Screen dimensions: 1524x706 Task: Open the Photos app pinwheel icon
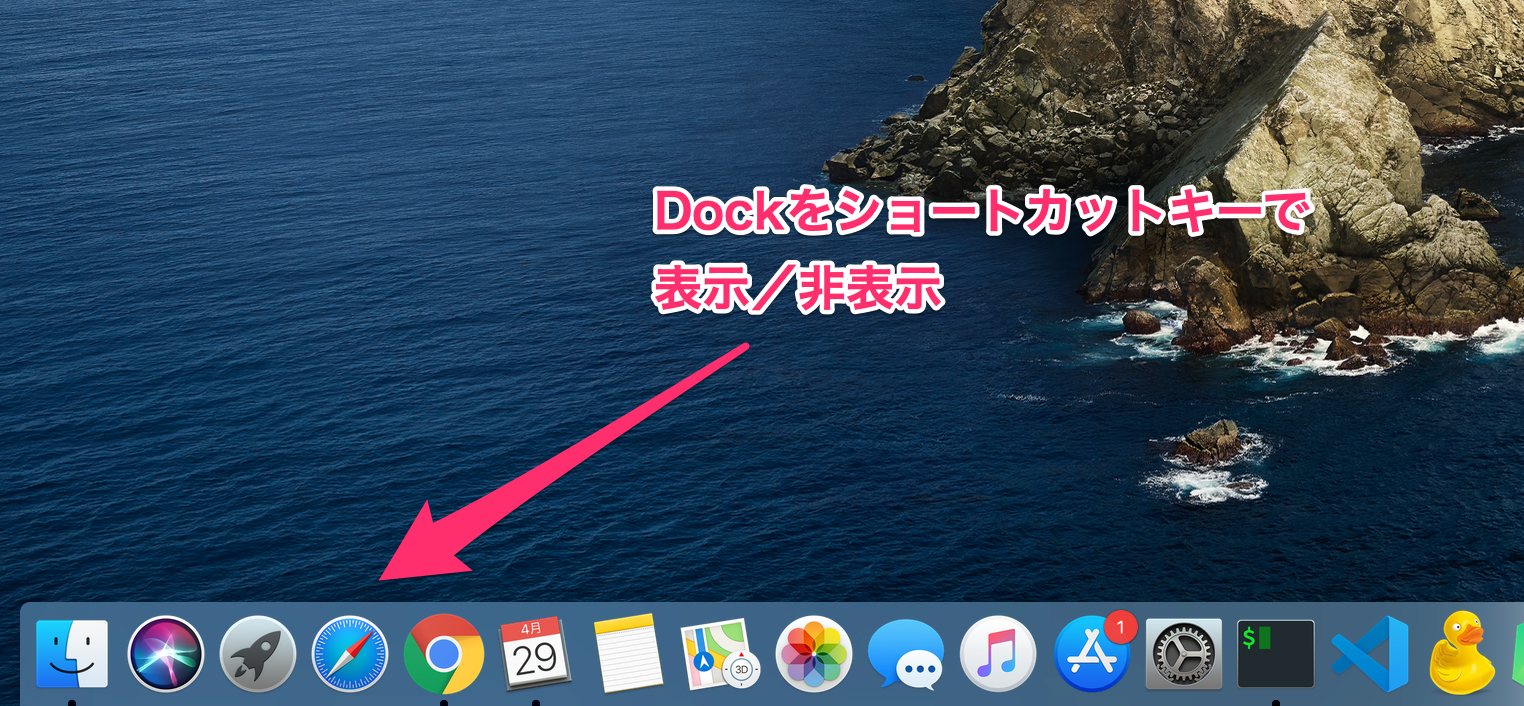pos(813,654)
